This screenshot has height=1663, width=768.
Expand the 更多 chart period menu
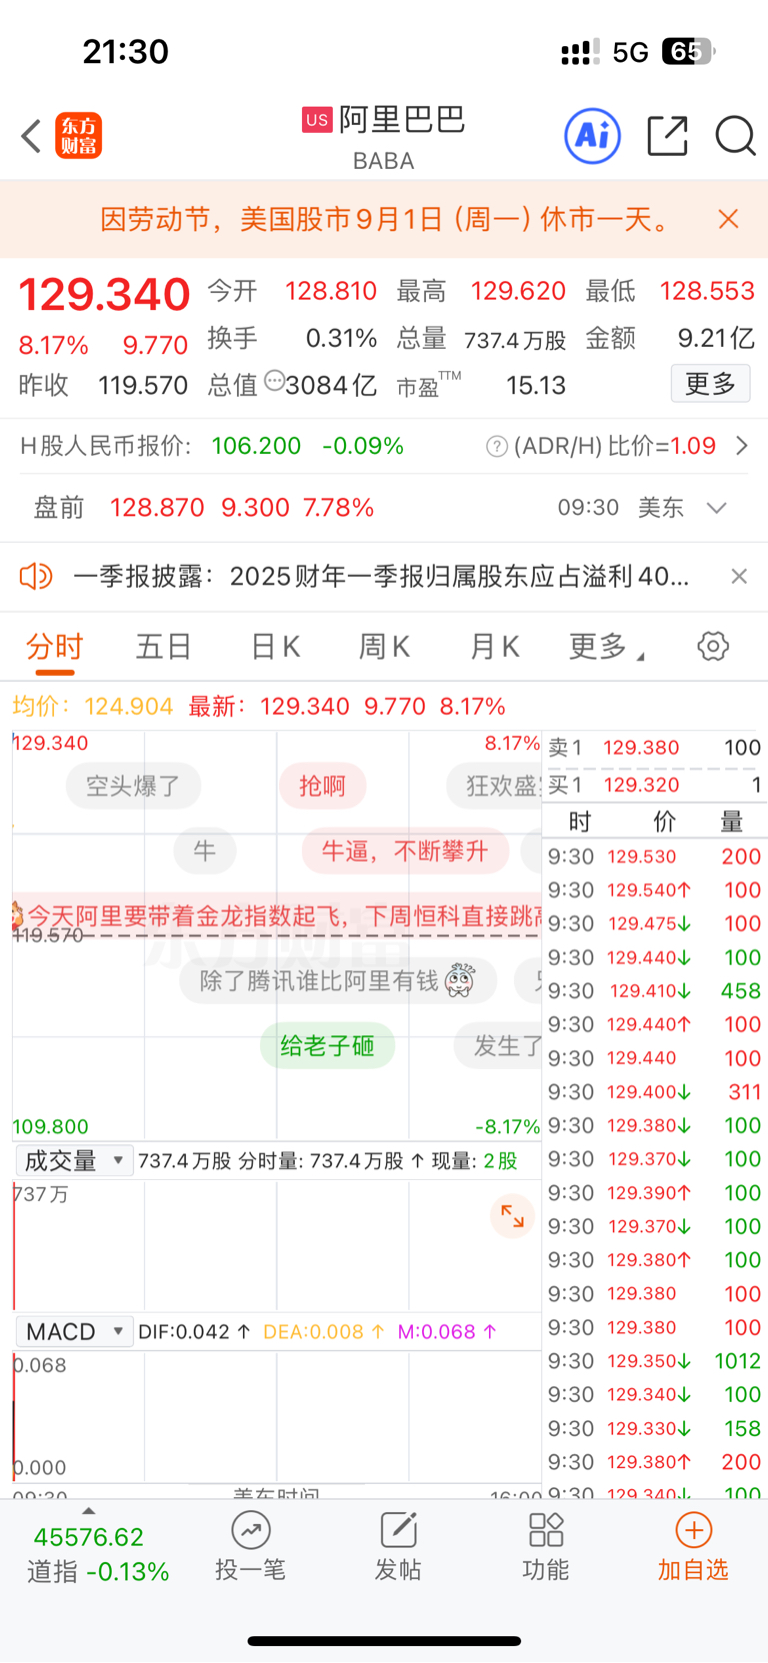click(606, 647)
